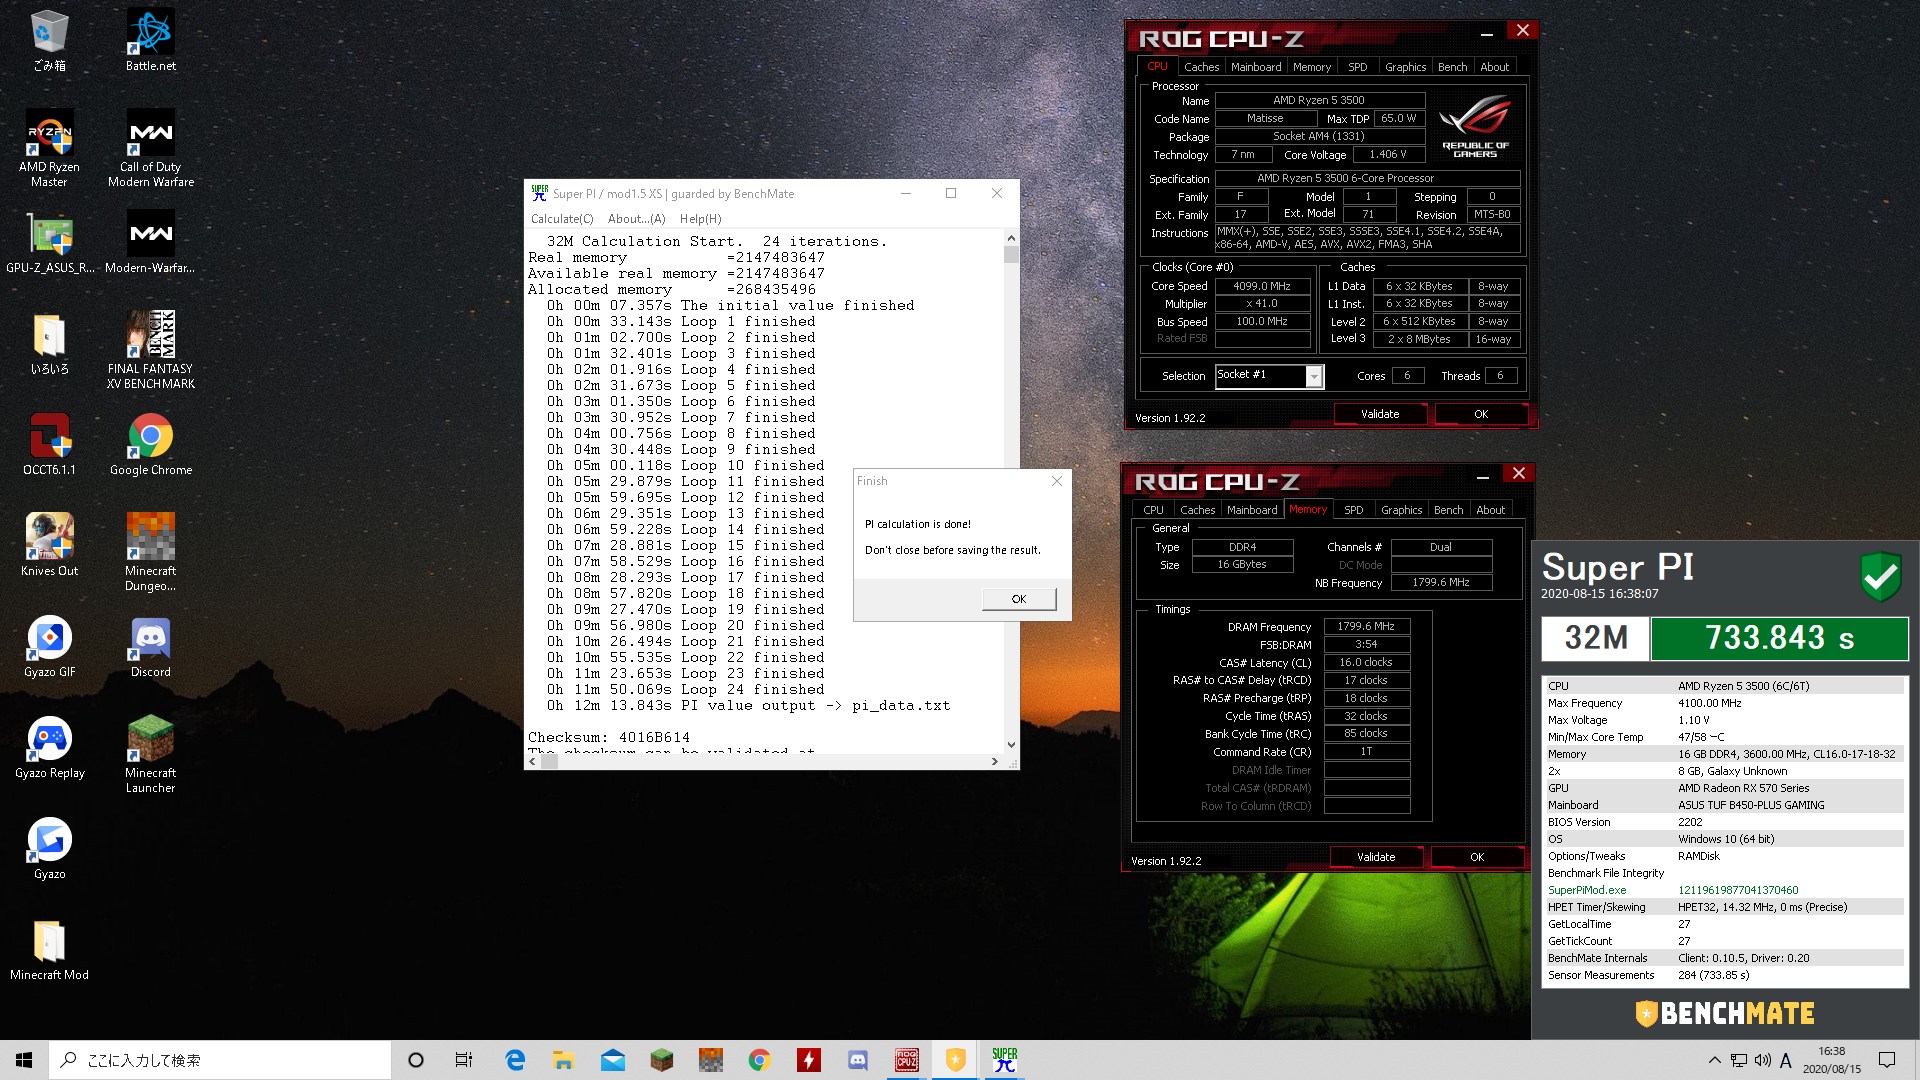Switch to BenchMate shield taskbar icon
Viewport: 1920px width, 1080px height.
click(x=956, y=1060)
